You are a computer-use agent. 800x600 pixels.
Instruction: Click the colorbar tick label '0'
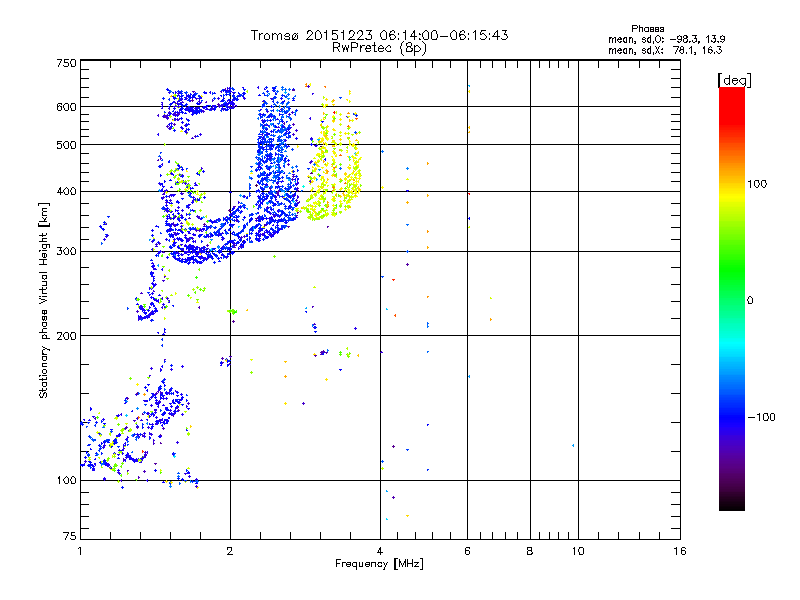(x=749, y=301)
